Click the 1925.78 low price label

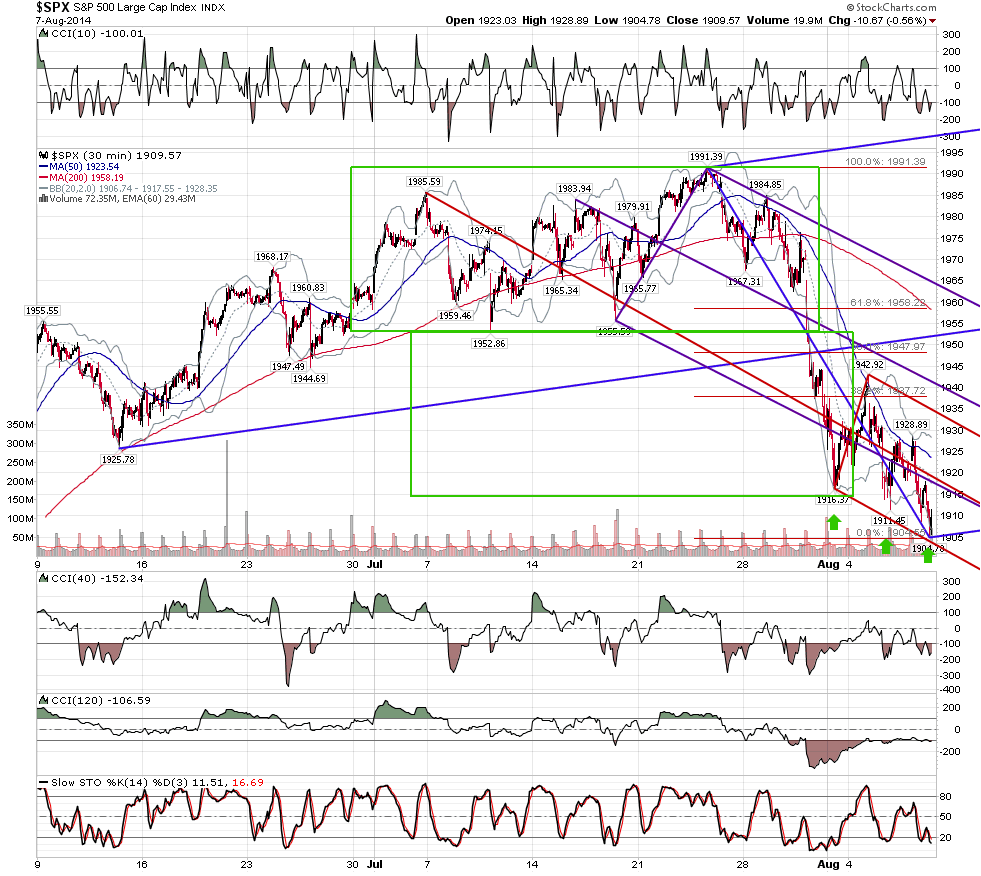[118, 459]
